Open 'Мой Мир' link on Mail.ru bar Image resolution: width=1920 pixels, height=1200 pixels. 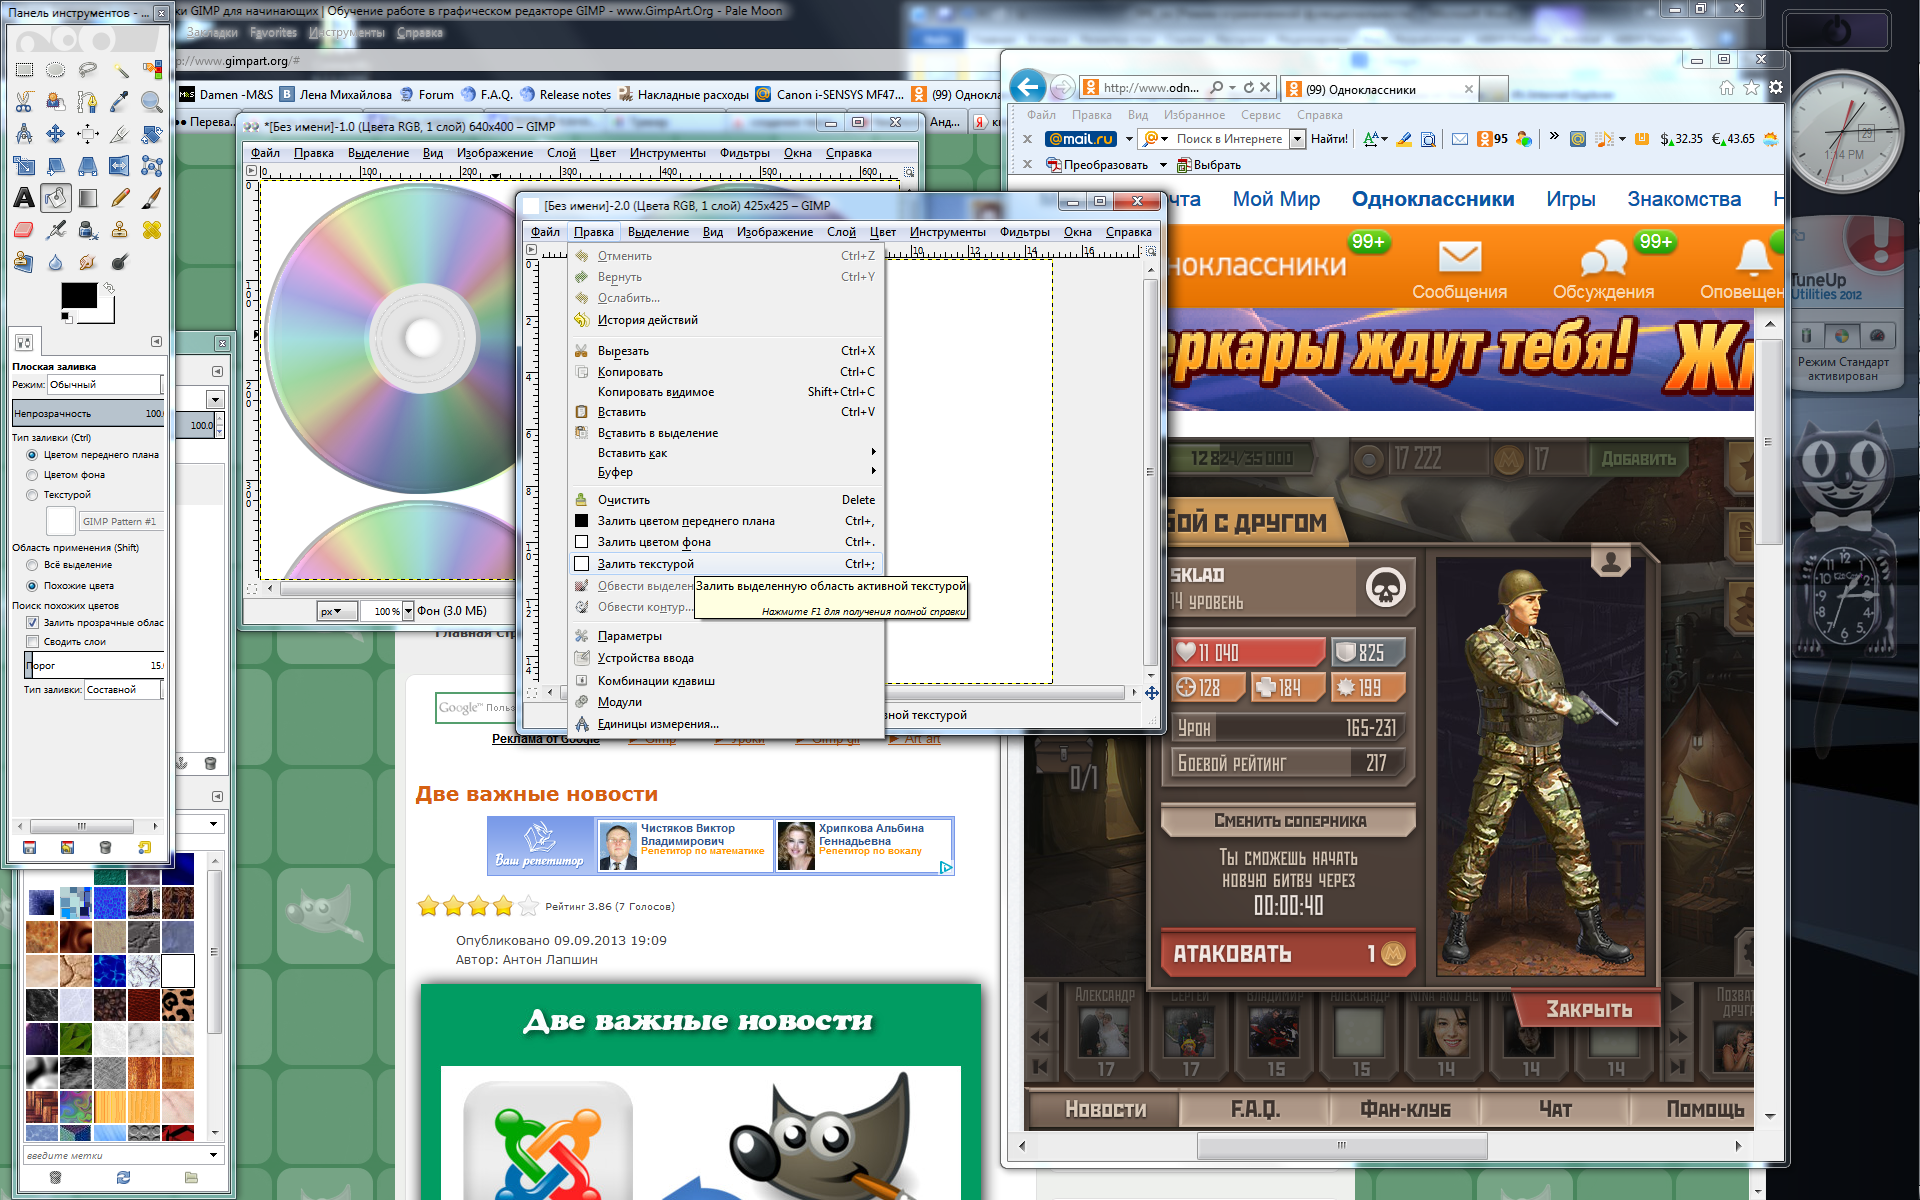click(1276, 199)
